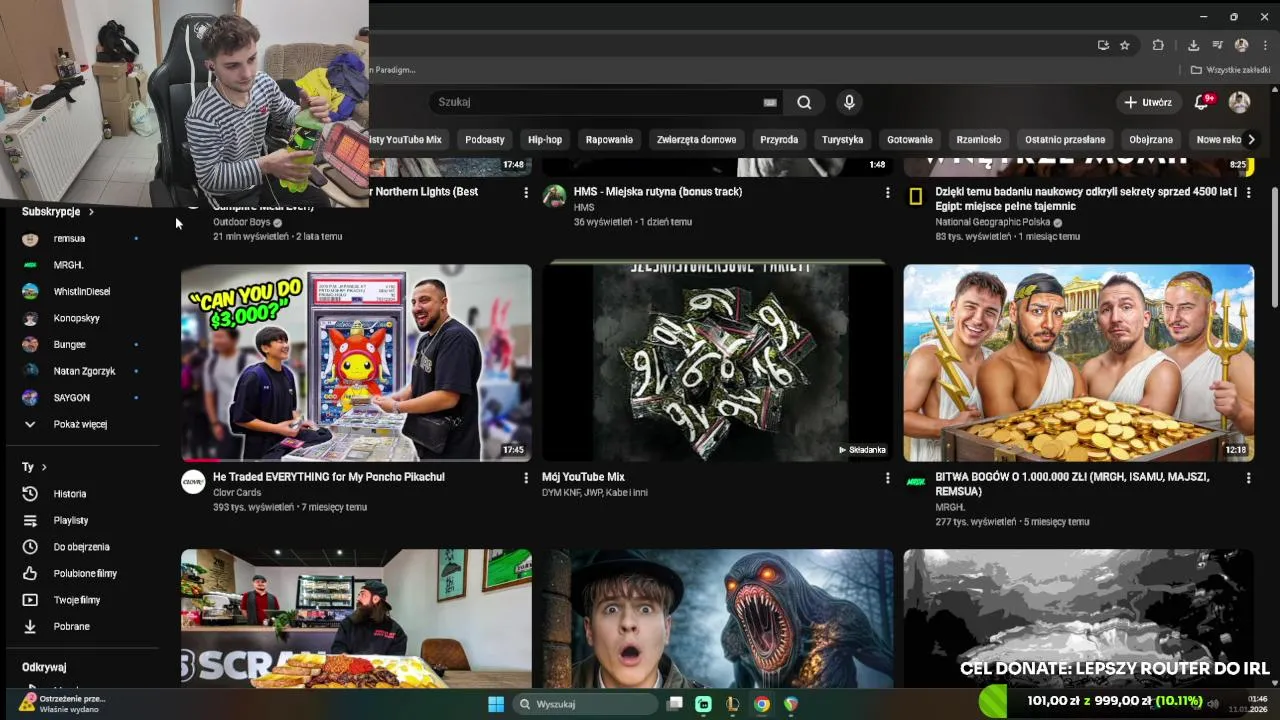Filter by Ostatnio przesłane chip

click(x=1065, y=140)
